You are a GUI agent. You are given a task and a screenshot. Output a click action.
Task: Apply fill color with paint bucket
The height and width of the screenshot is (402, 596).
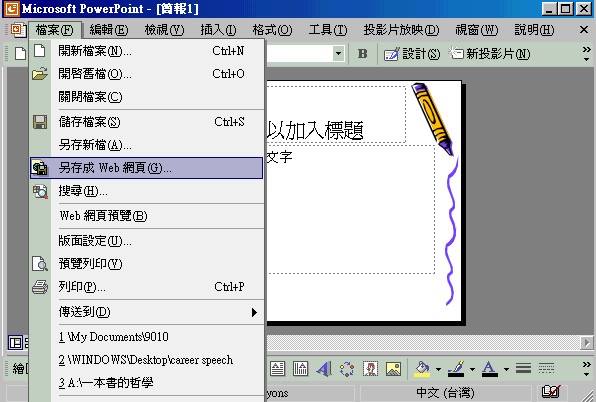422,369
